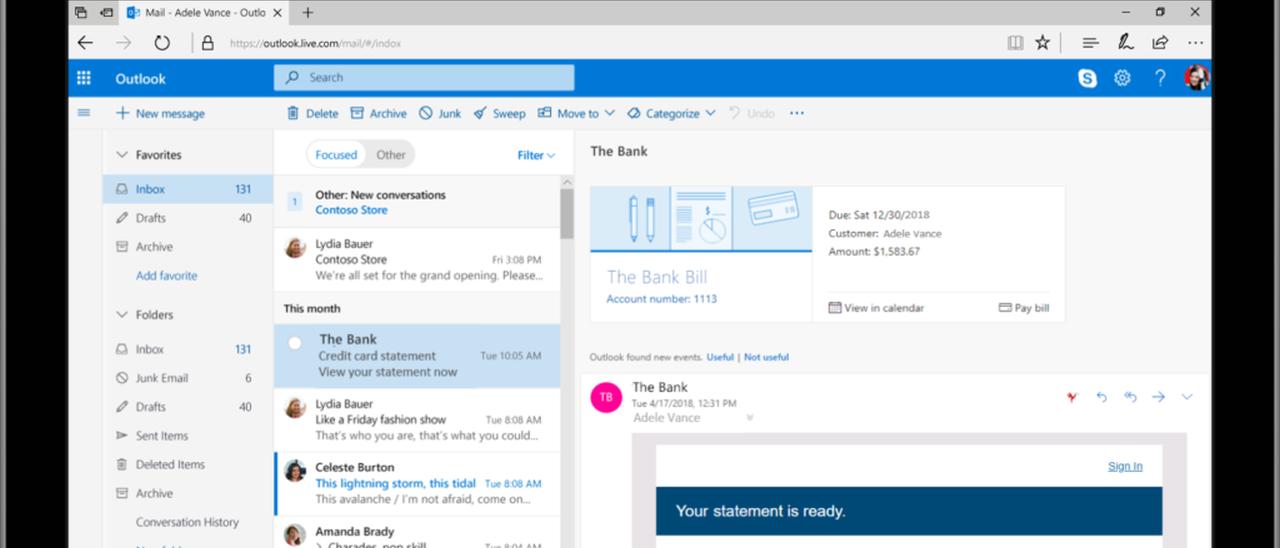The height and width of the screenshot is (548, 1280).
Task: Reply to The Bank email
Action: [1101, 397]
